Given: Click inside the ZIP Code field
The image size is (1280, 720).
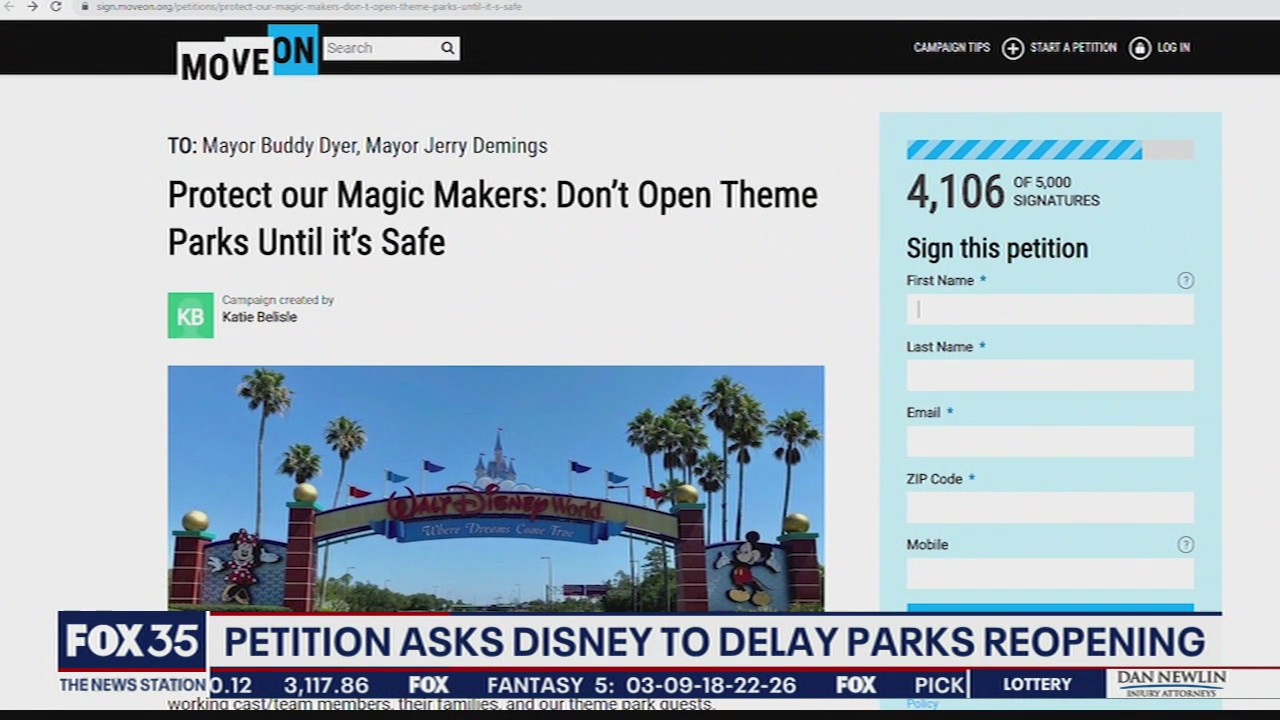Looking at the screenshot, I should [1050, 507].
